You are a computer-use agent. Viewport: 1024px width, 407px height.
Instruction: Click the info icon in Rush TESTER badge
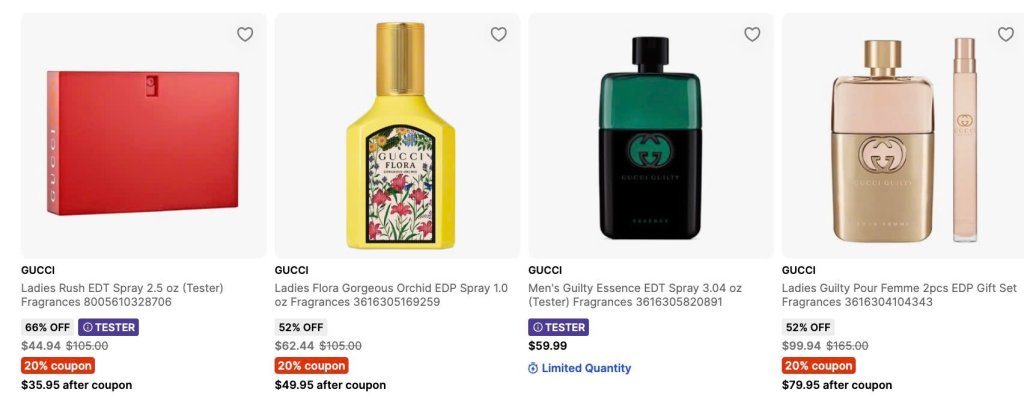(88, 327)
